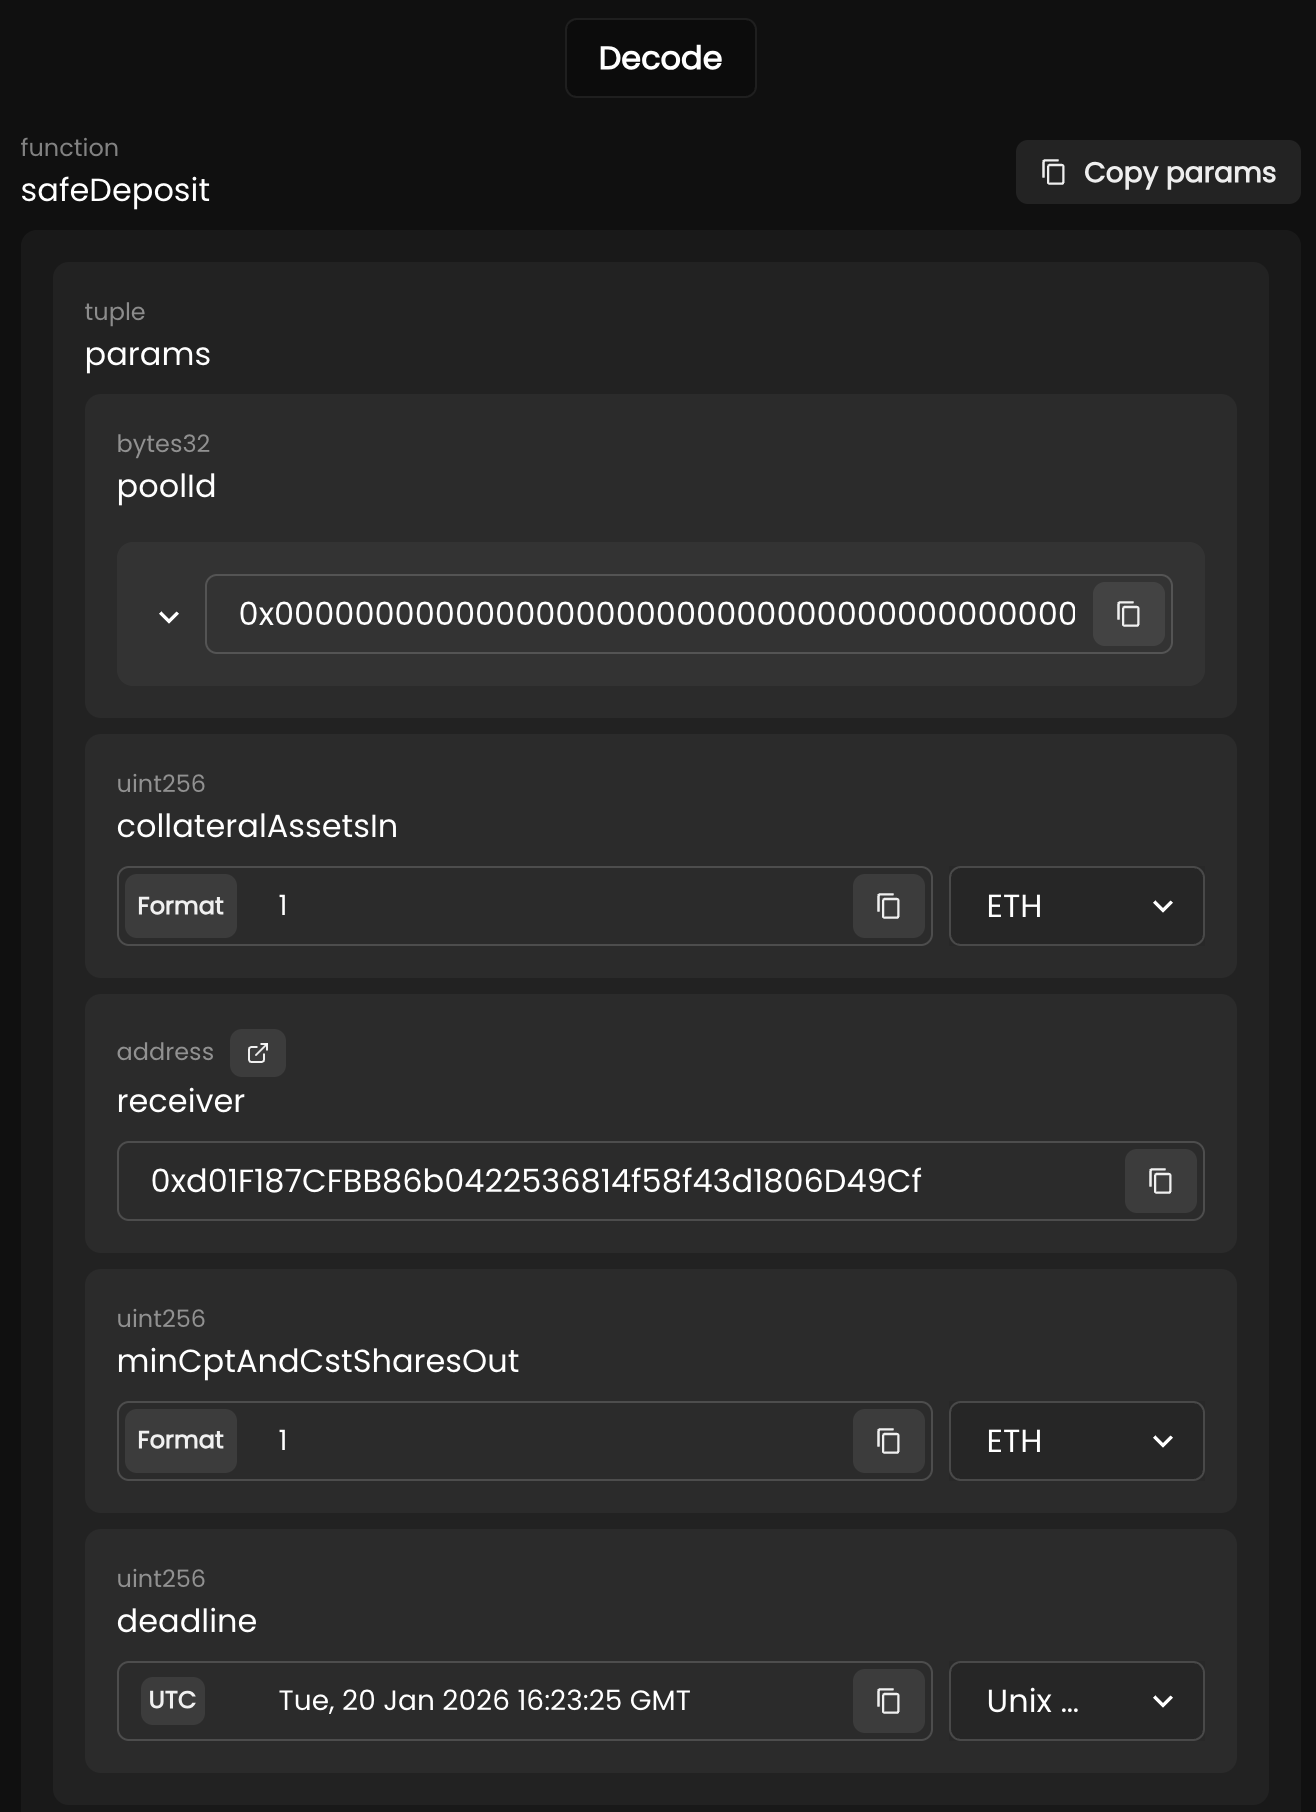The height and width of the screenshot is (1812, 1316).
Task: Expand the poolId chevron
Action: click(x=169, y=617)
